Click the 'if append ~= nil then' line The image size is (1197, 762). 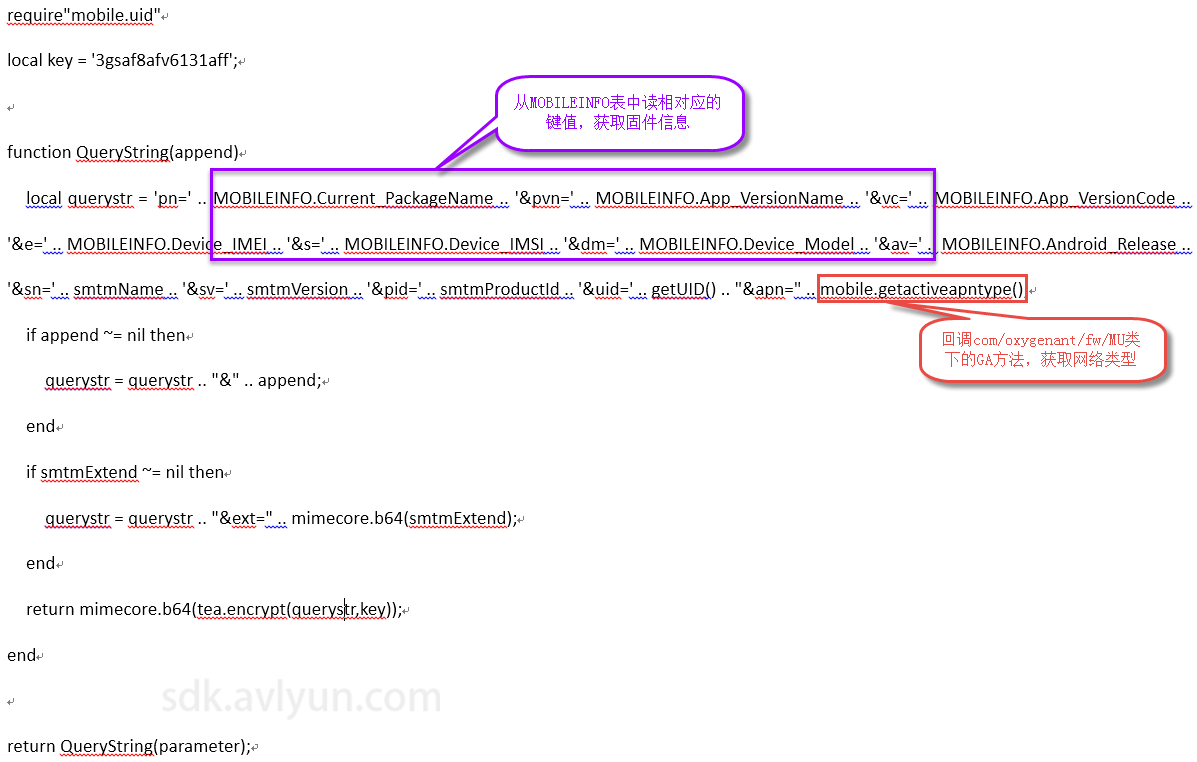(x=105, y=335)
